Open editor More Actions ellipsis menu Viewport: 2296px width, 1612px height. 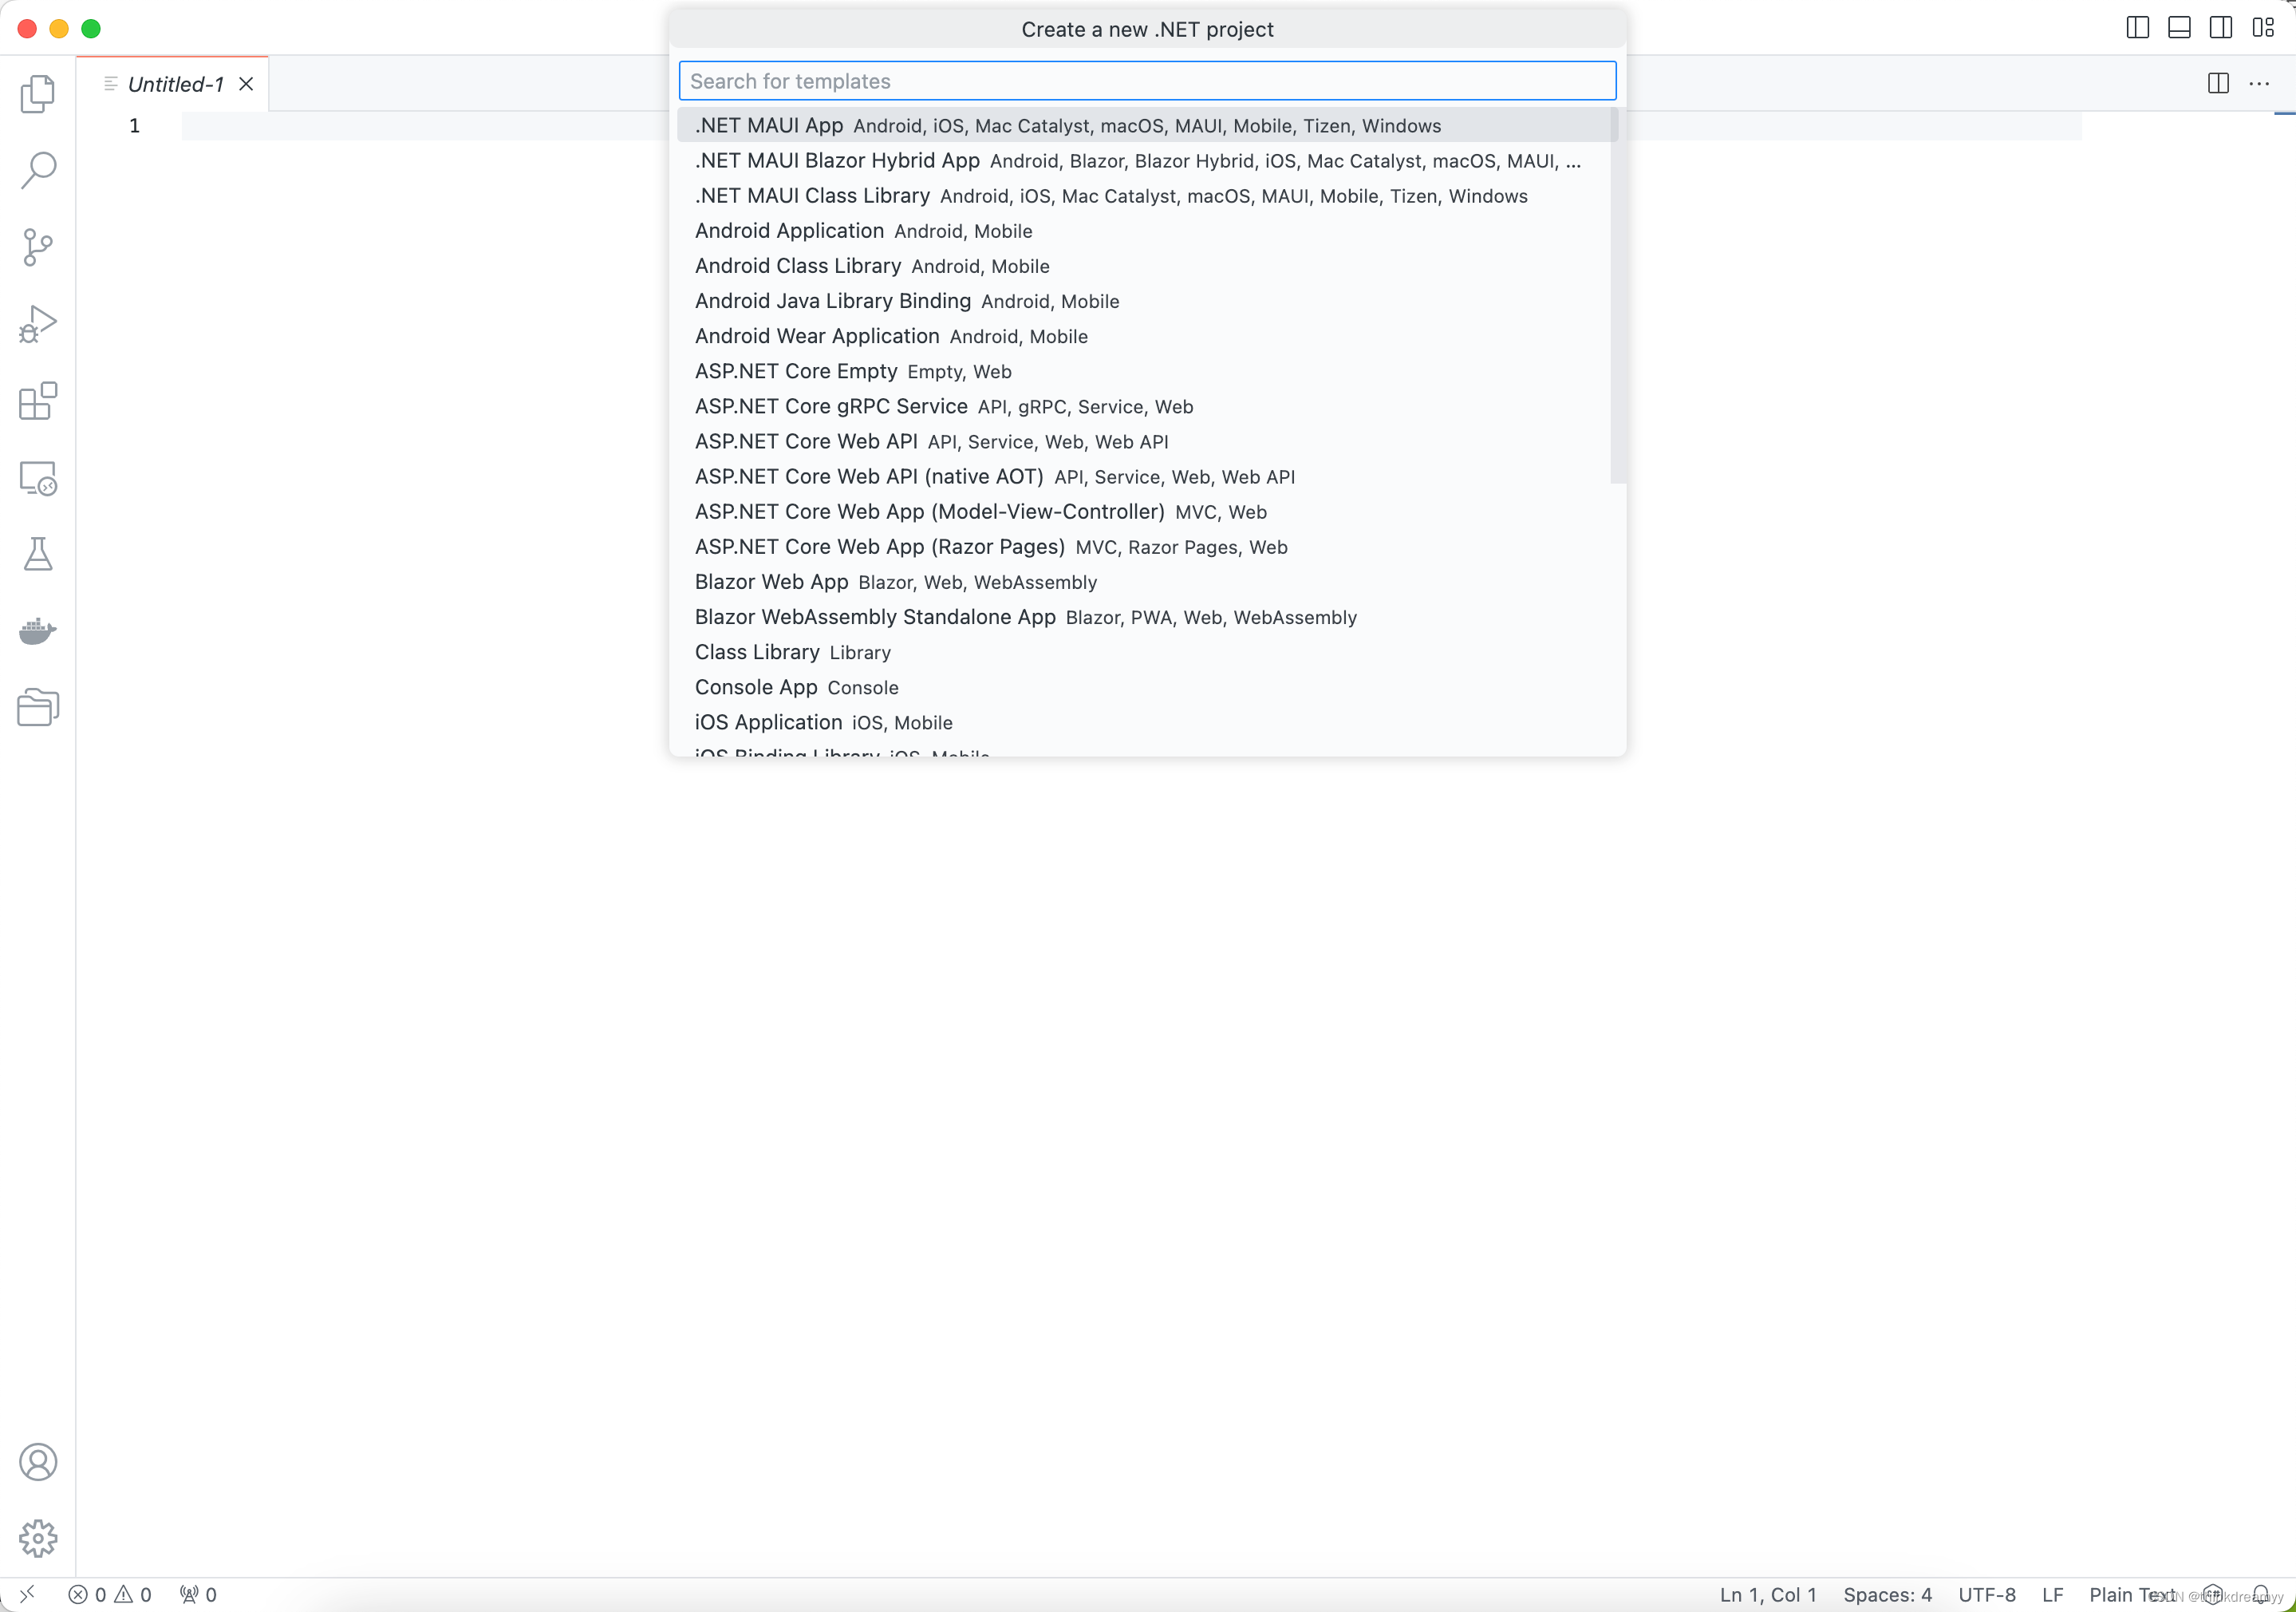[x=2259, y=84]
